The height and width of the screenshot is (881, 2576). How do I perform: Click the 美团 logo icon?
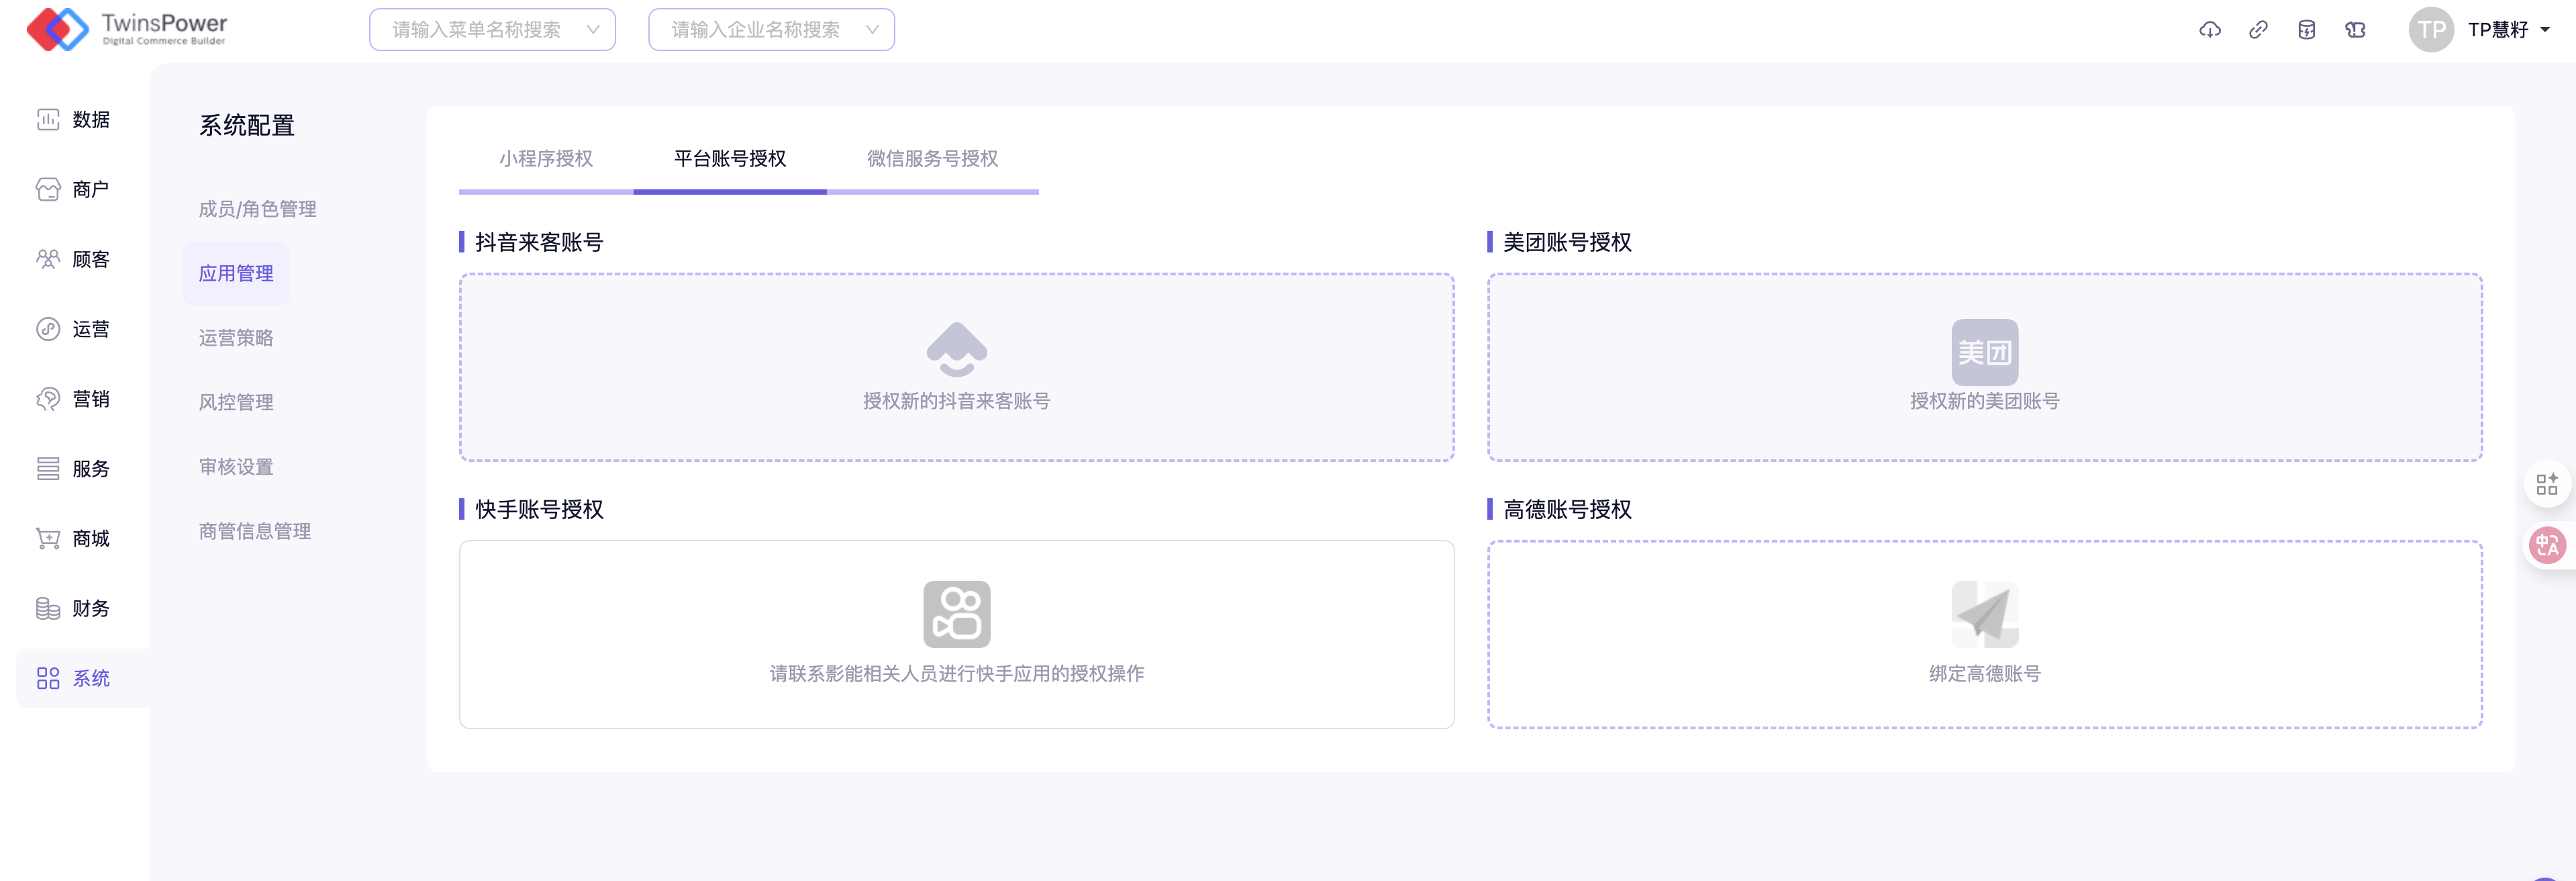(1984, 352)
